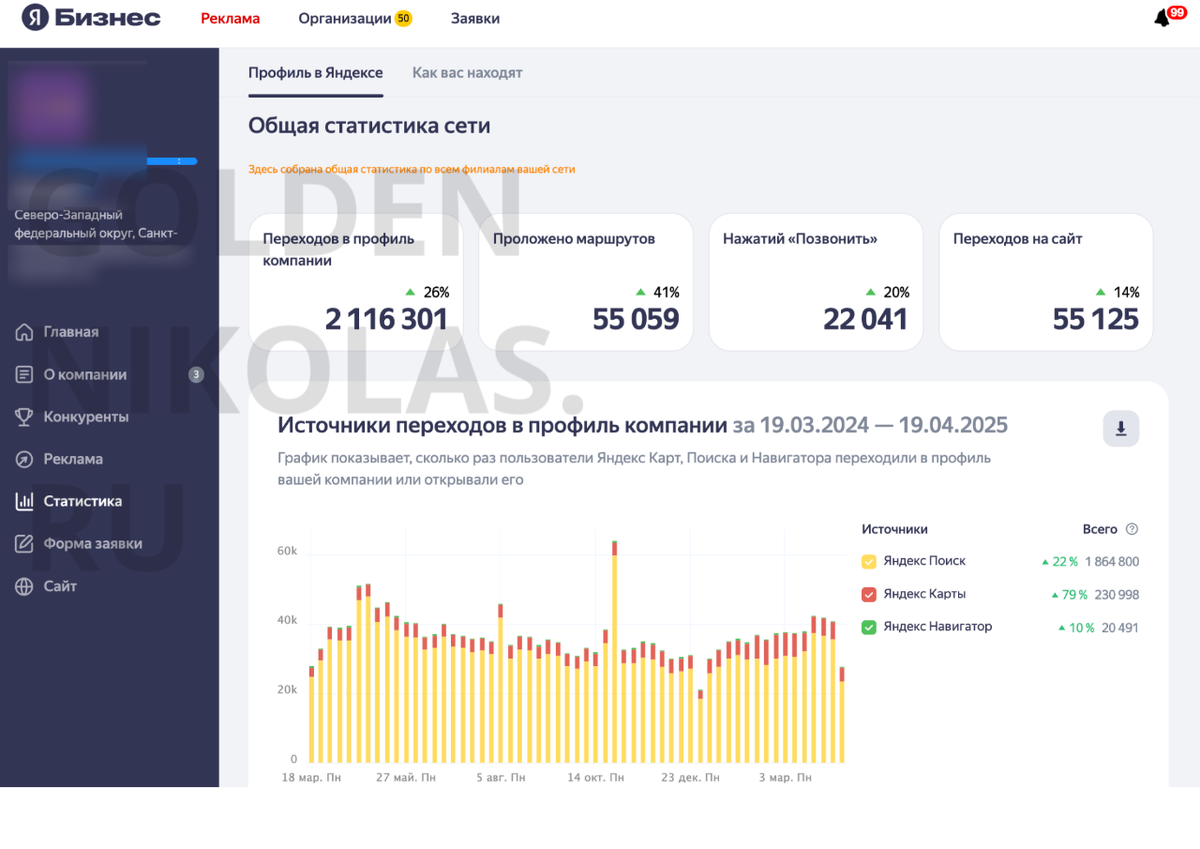Click the document icon for О компании
Screen dimensions: 1200x849
24,375
